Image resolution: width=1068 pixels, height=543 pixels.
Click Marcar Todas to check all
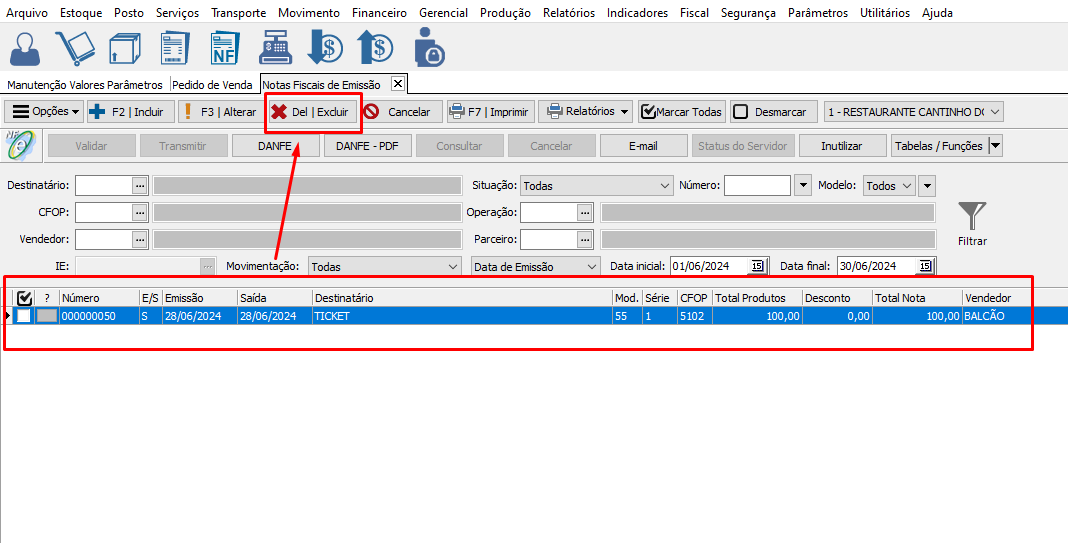[x=681, y=112]
